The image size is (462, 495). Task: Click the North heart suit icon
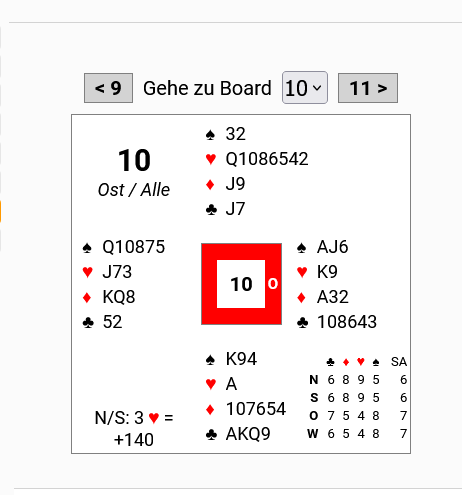(x=211, y=159)
